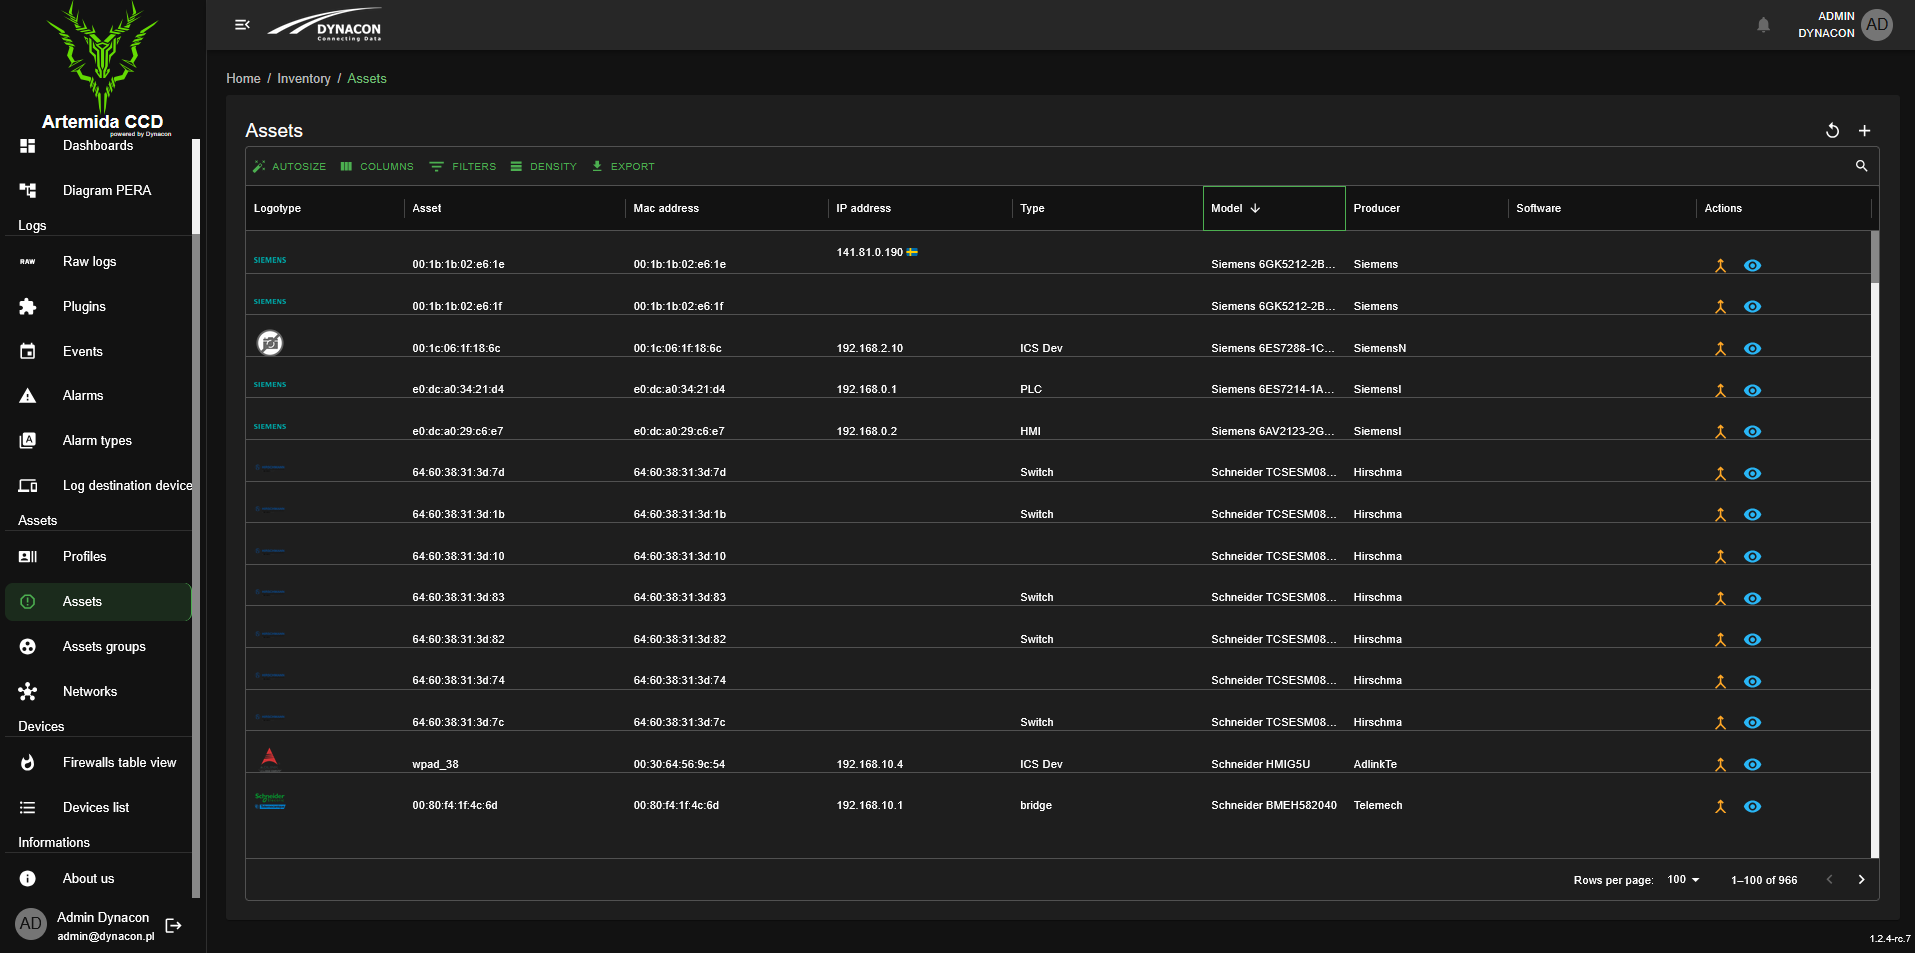Sort by the IP address column header
The width and height of the screenshot is (1915, 953).
pyautogui.click(x=864, y=208)
